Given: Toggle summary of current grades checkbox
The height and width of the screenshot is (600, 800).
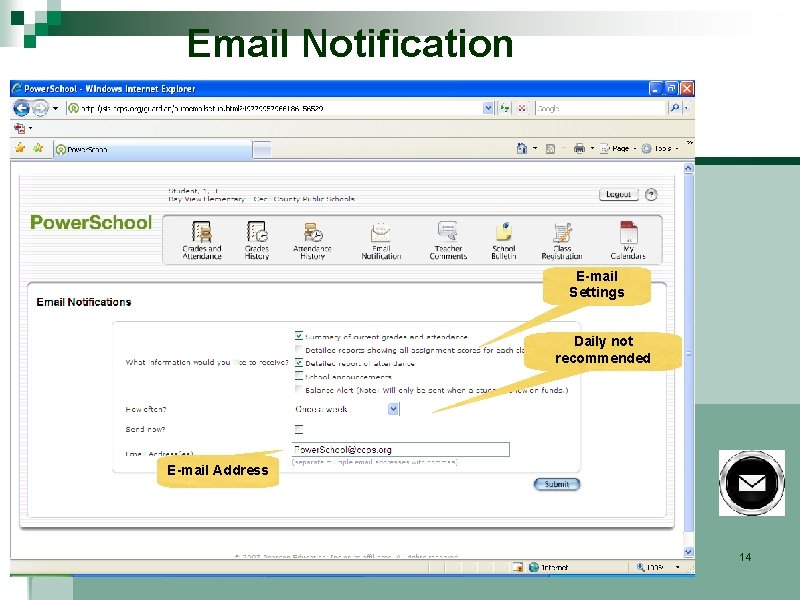Looking at the screenshot, I should pyautogui.click(x=299, y=336).
